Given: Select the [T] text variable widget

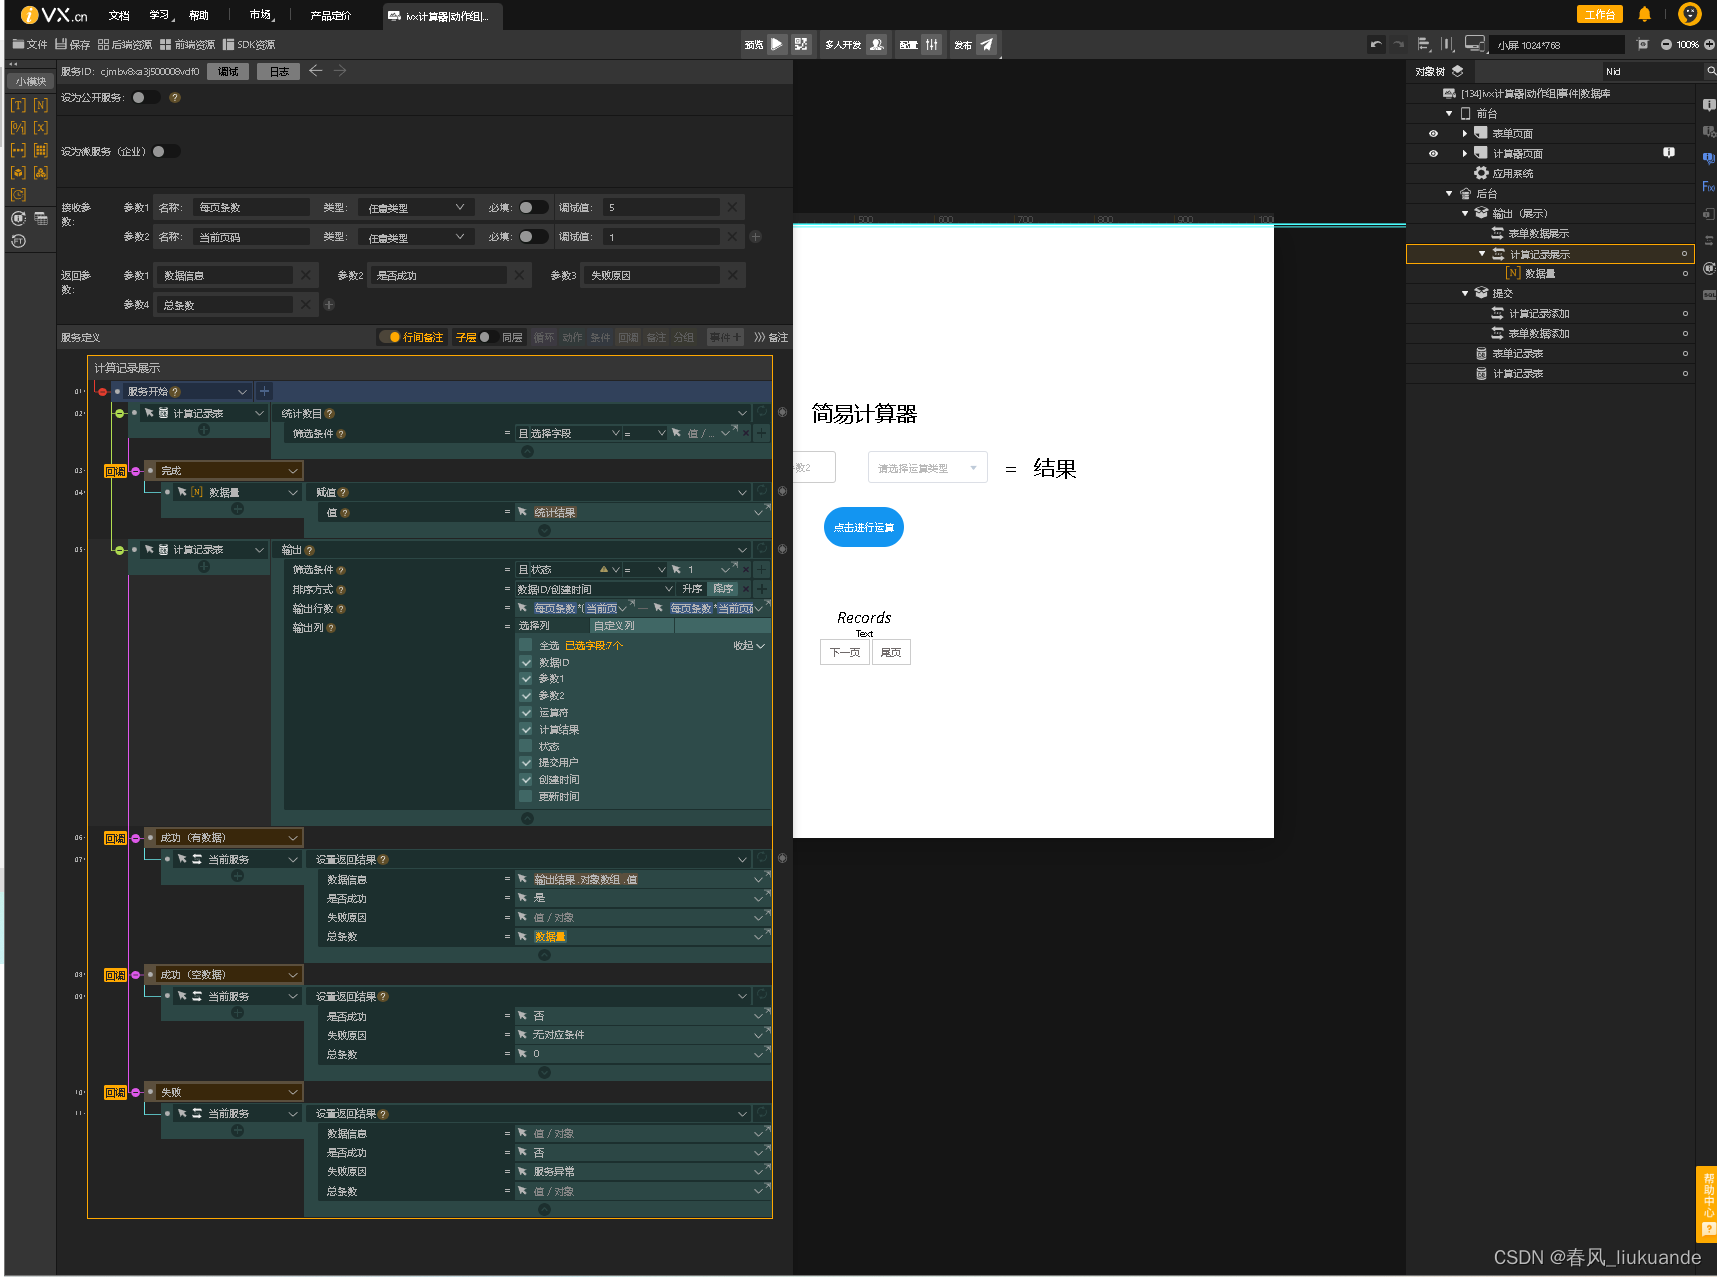Looking at the screenshot, I should [18, 105].
